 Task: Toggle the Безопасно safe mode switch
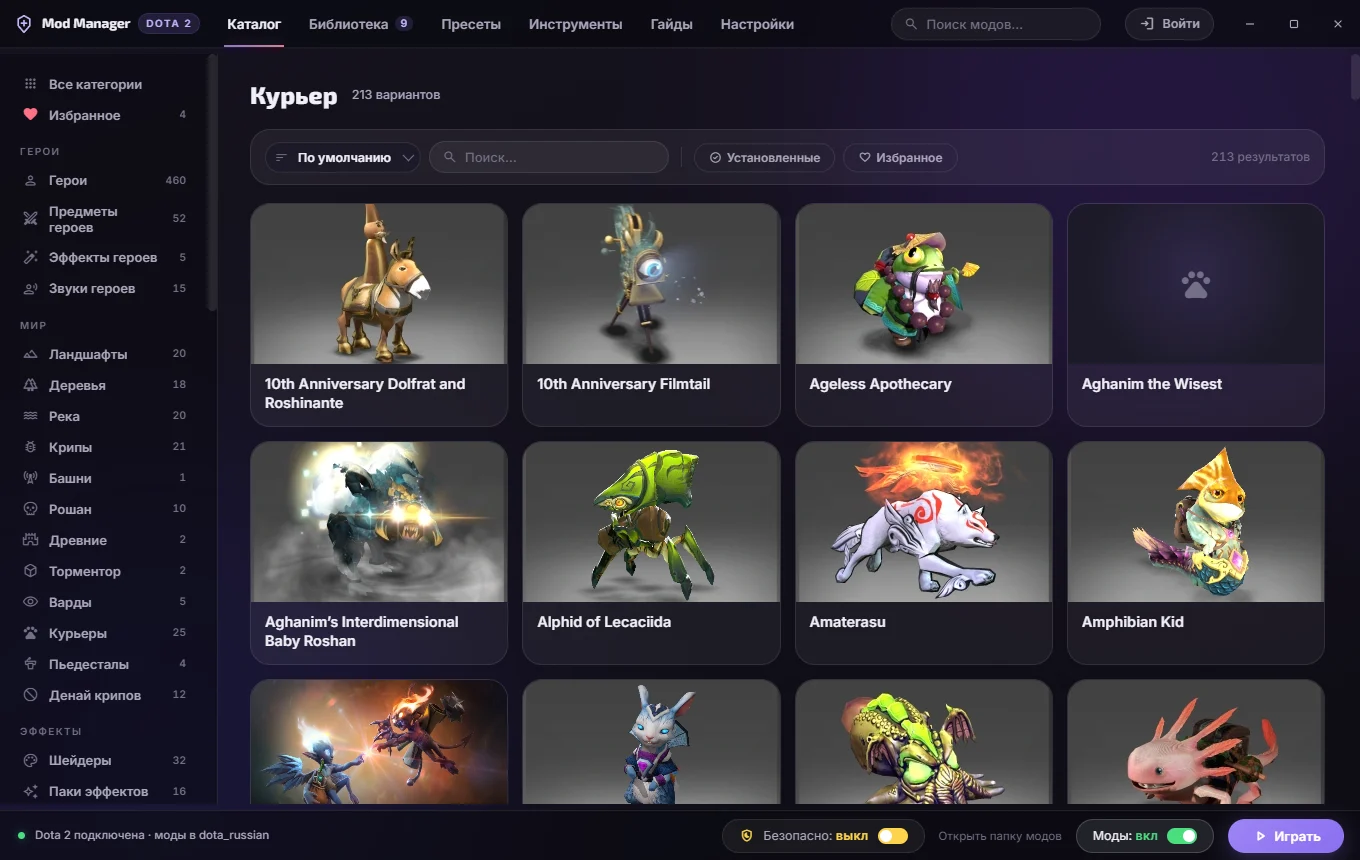click(892, 836)
